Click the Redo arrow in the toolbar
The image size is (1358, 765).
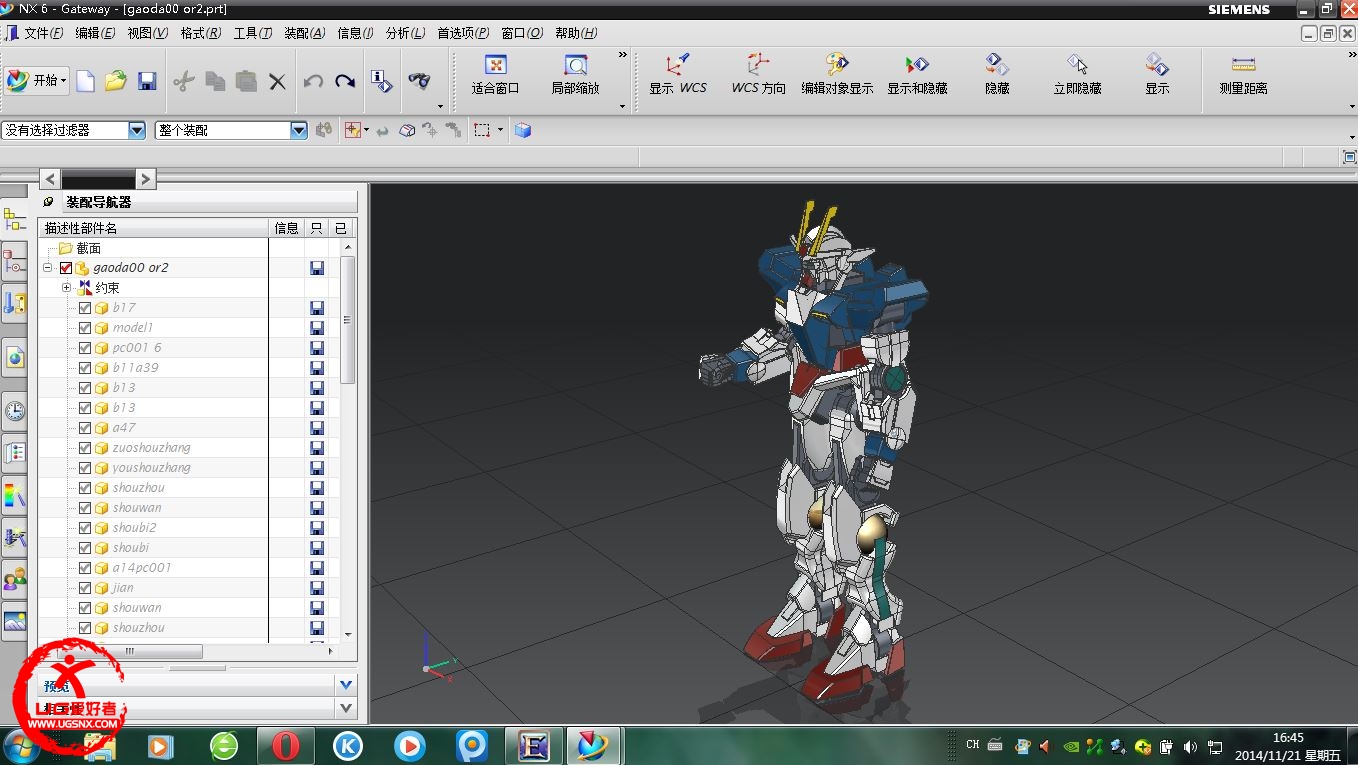pos(345,81)
